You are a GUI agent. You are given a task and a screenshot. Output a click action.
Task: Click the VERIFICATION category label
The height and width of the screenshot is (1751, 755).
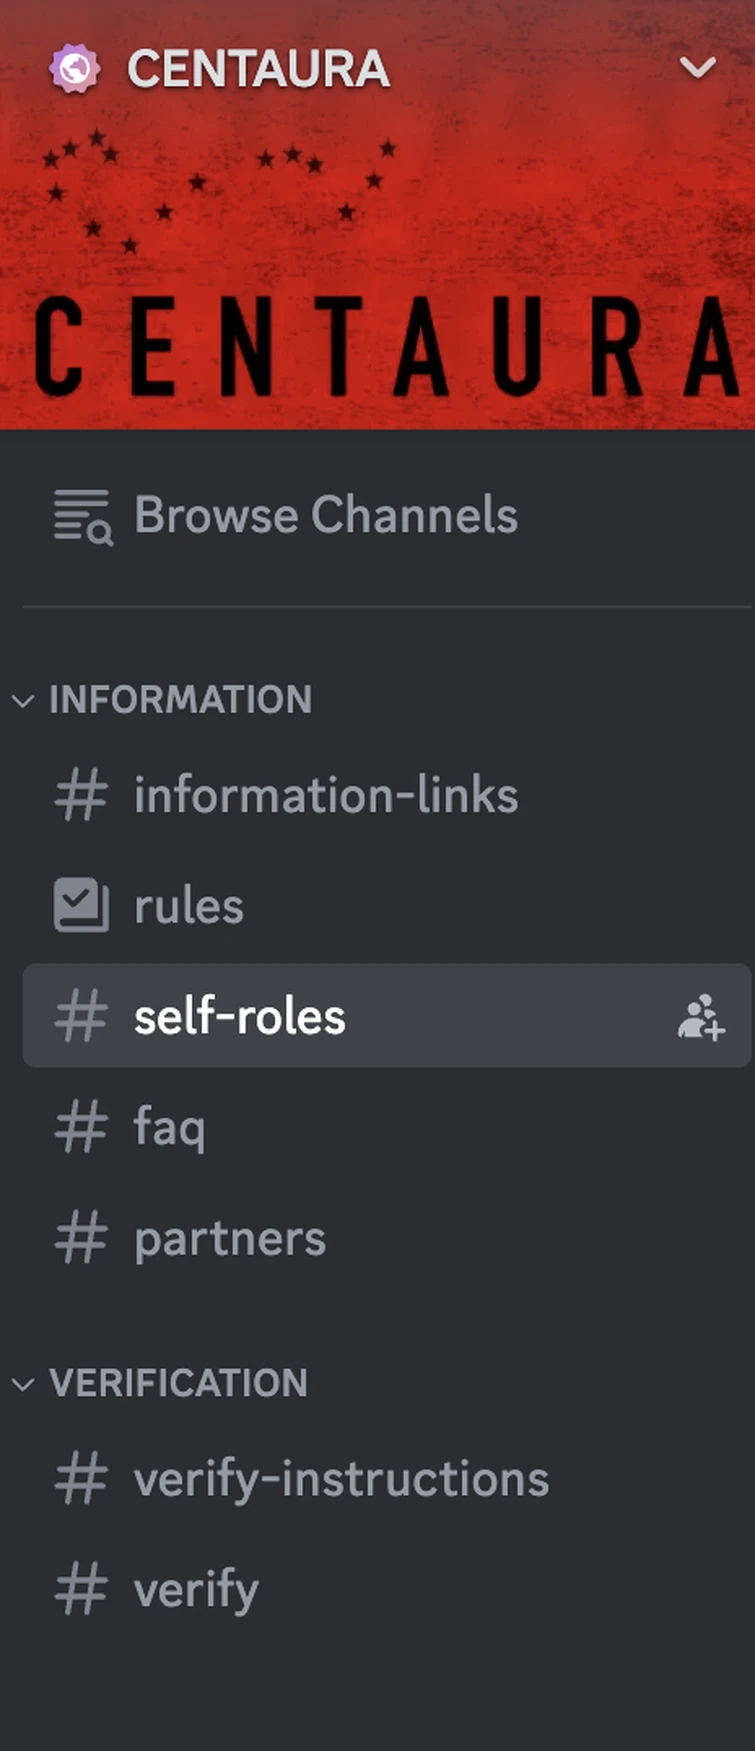[x=179, y=1384]
